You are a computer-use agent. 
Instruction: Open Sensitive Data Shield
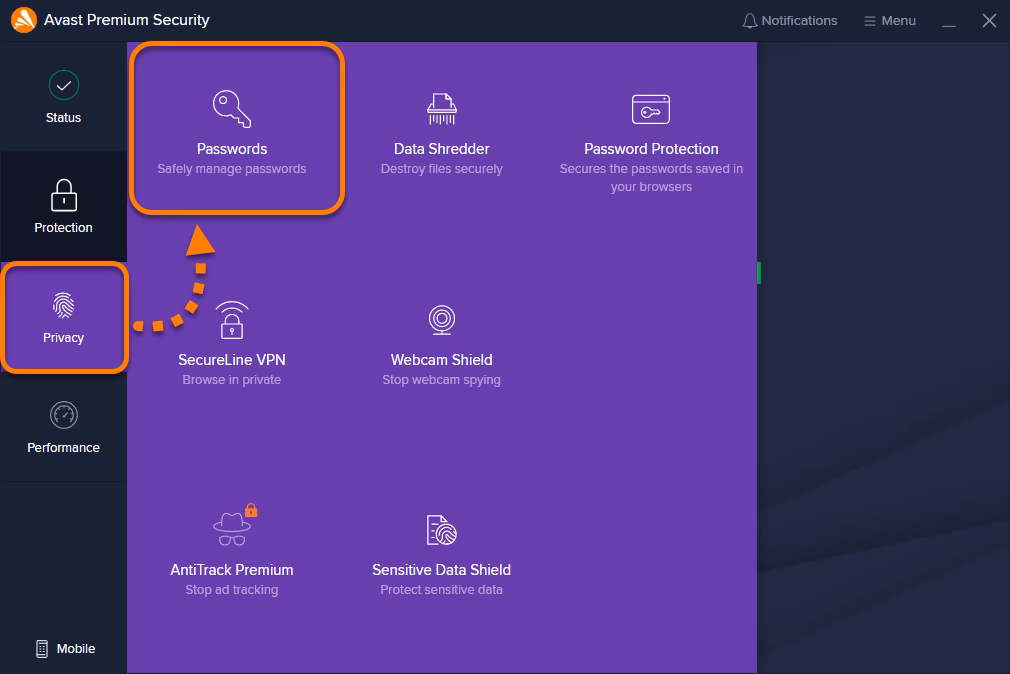441,548
